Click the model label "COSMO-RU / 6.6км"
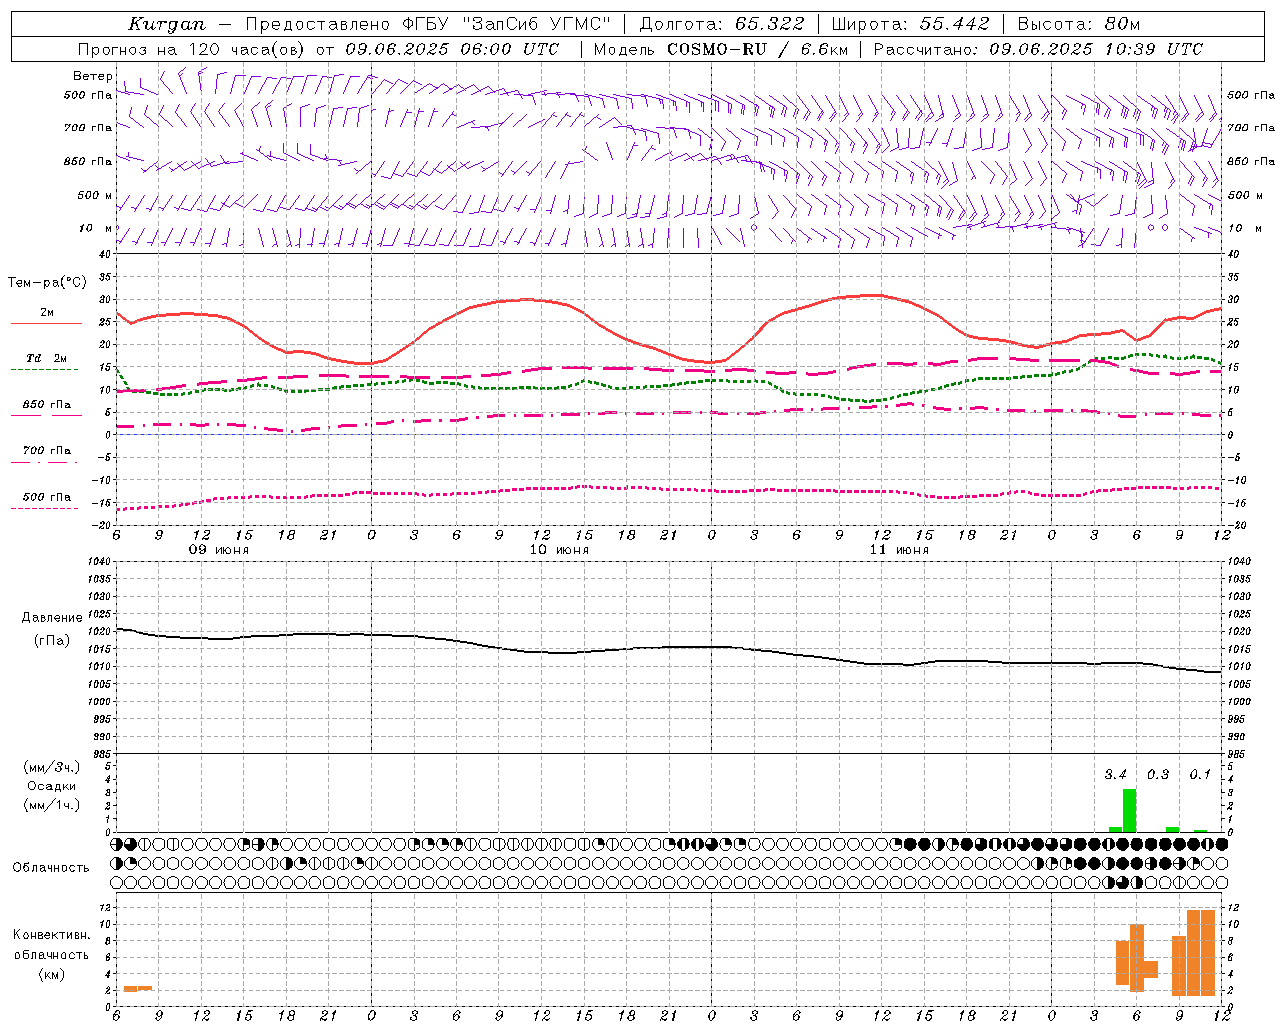The image size is (1280, 1024). pos(758,49)
